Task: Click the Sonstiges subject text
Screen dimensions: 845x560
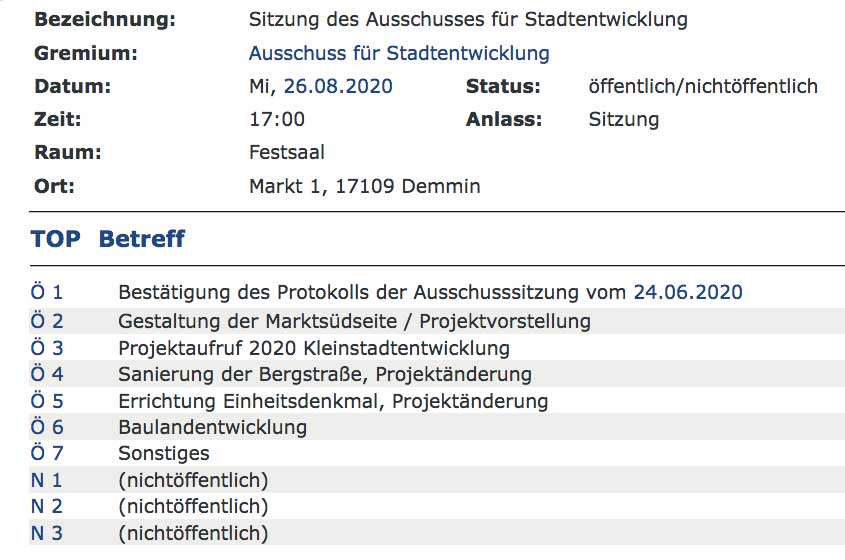Action: pos(163,454)
